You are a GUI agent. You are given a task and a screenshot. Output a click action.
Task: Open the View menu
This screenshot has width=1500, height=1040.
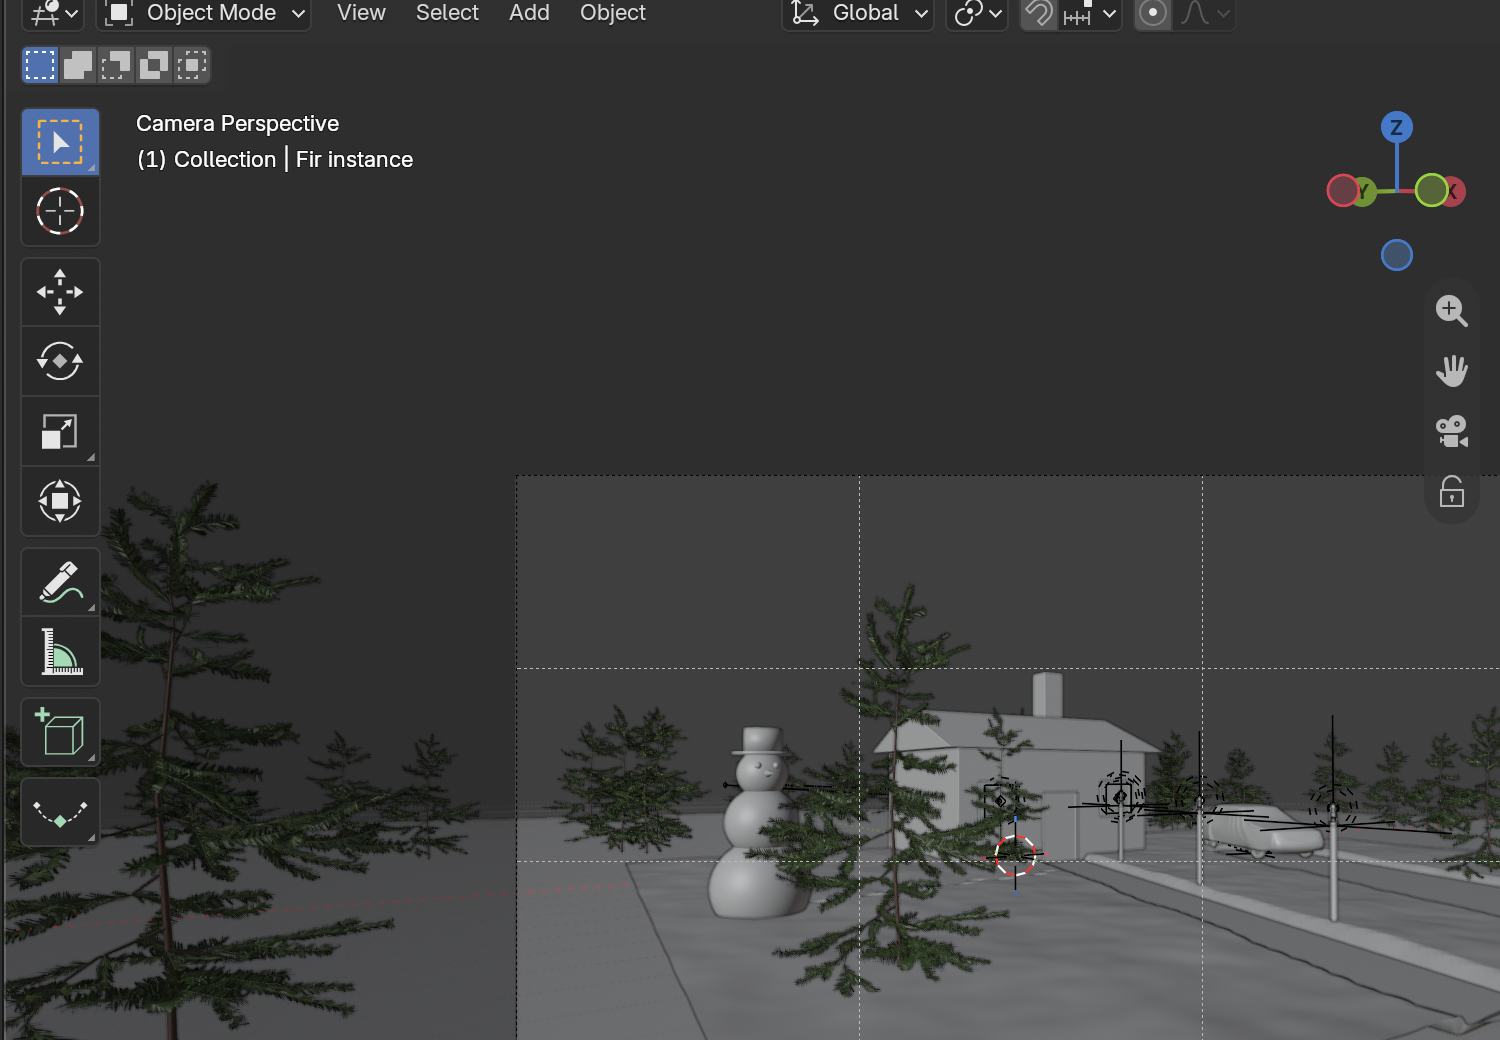pyautogui.click(x=361, y=13)
